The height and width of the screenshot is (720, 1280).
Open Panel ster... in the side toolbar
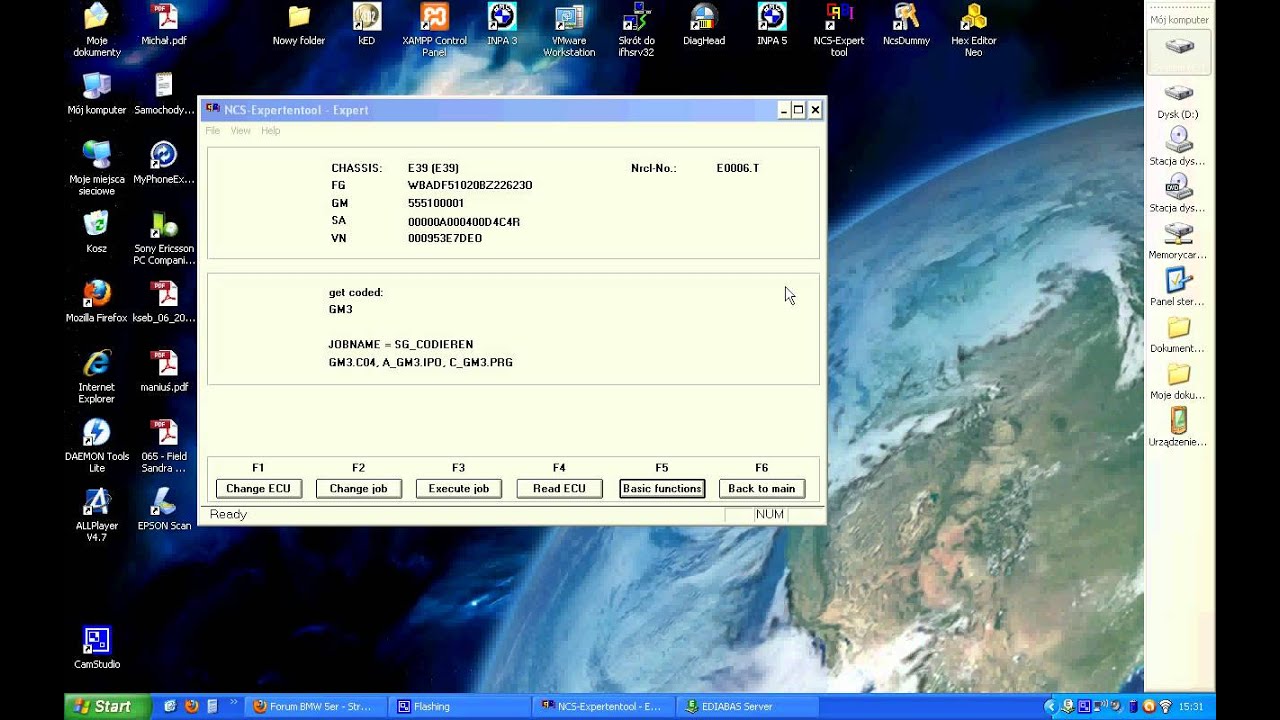(x=1178, y=288)
